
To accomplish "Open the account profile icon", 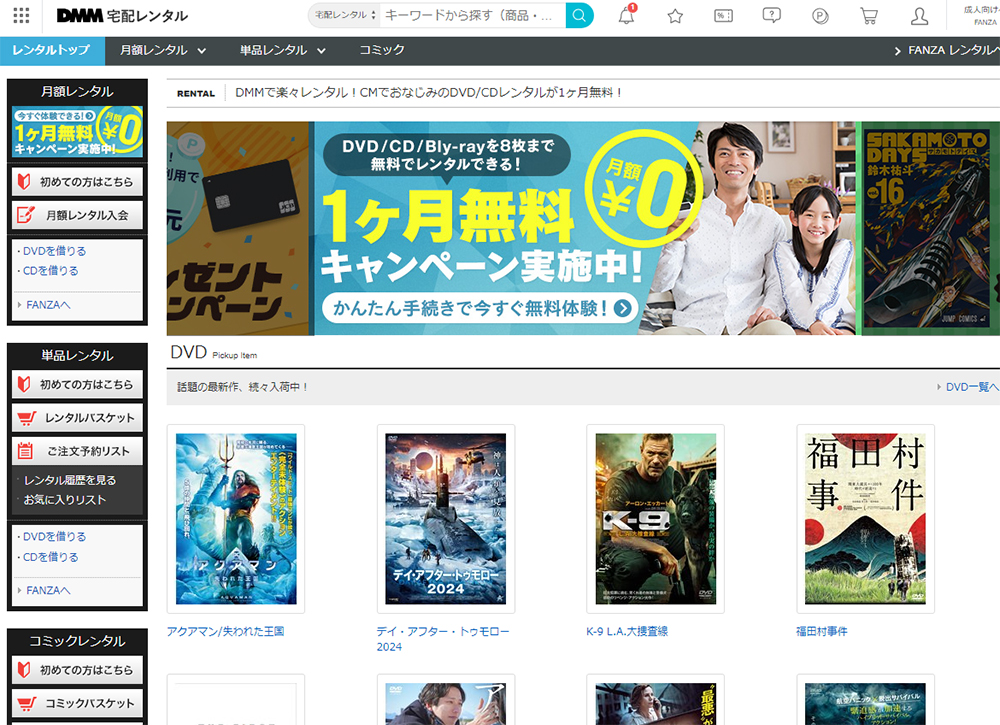I will click(919, 16).
